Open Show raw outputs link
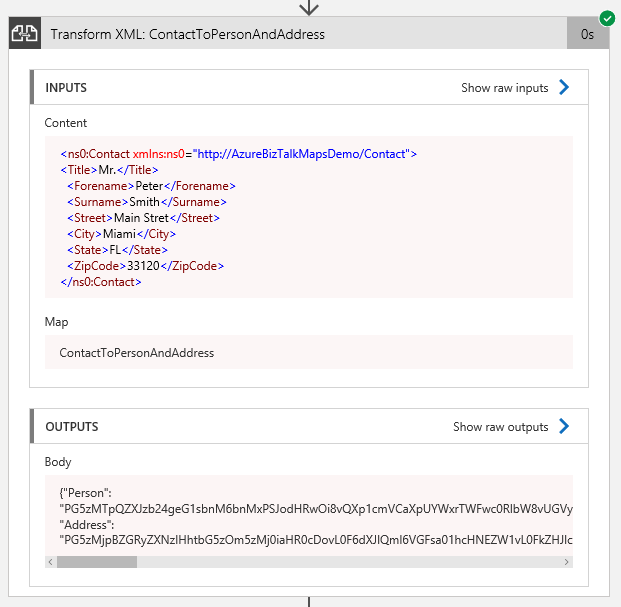Screen dimensions: 621x607 tap(501, 426)
